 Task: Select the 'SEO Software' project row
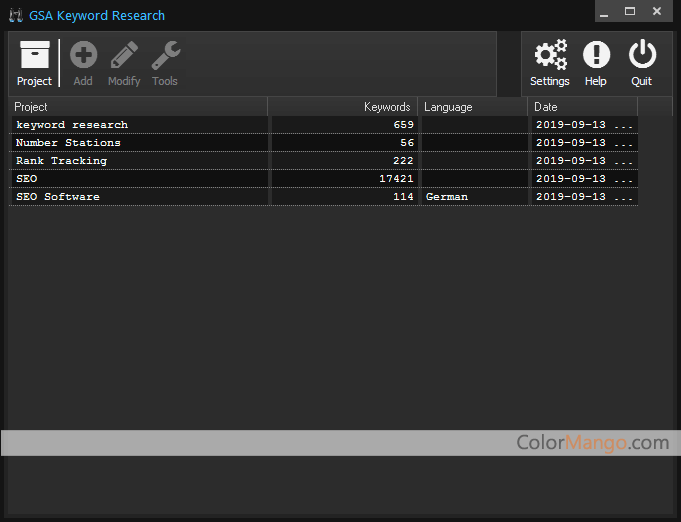[324, 197]
